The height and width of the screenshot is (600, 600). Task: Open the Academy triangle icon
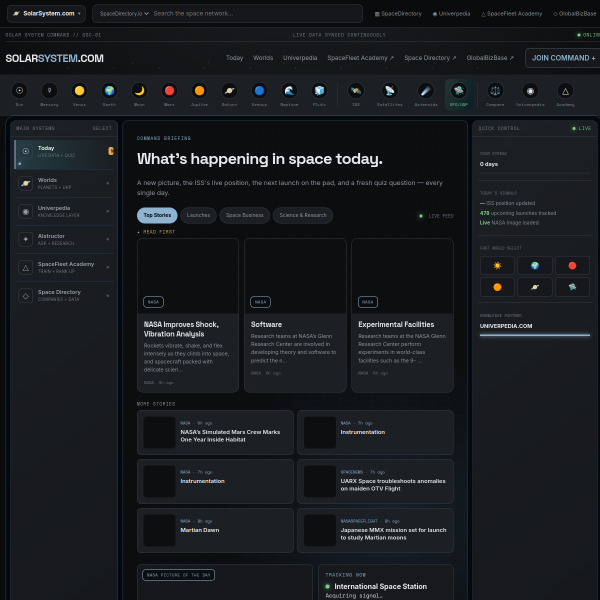click(x=565, y=94)
